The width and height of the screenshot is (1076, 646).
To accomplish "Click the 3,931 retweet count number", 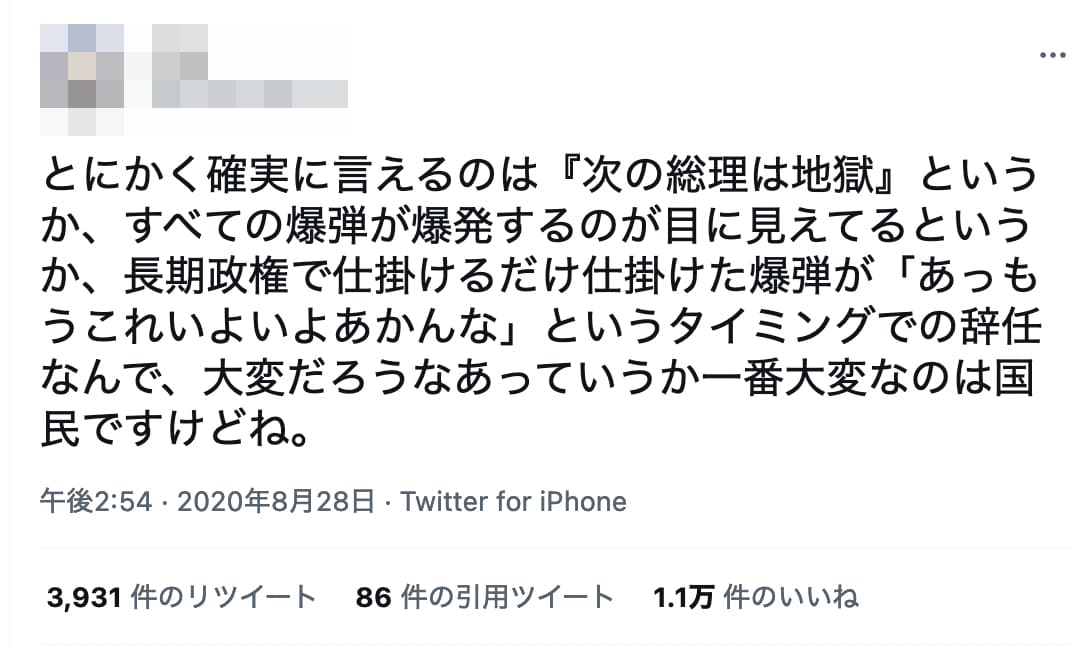I will pos(84,598).
